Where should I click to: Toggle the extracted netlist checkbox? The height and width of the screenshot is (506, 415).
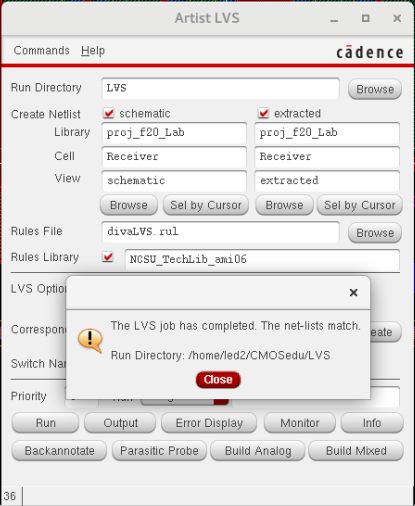[263, 113]
